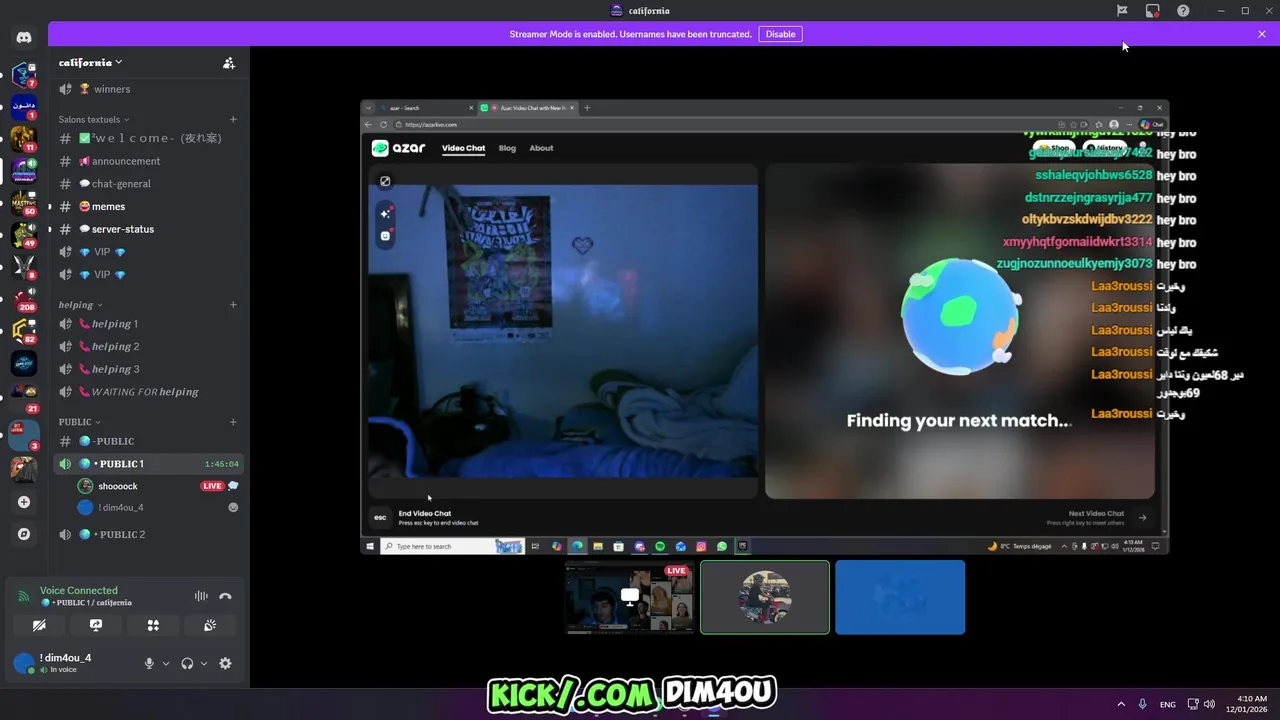Expand the california server dropdown menu
Screen dimensions: 1280x720
(90, 62)
